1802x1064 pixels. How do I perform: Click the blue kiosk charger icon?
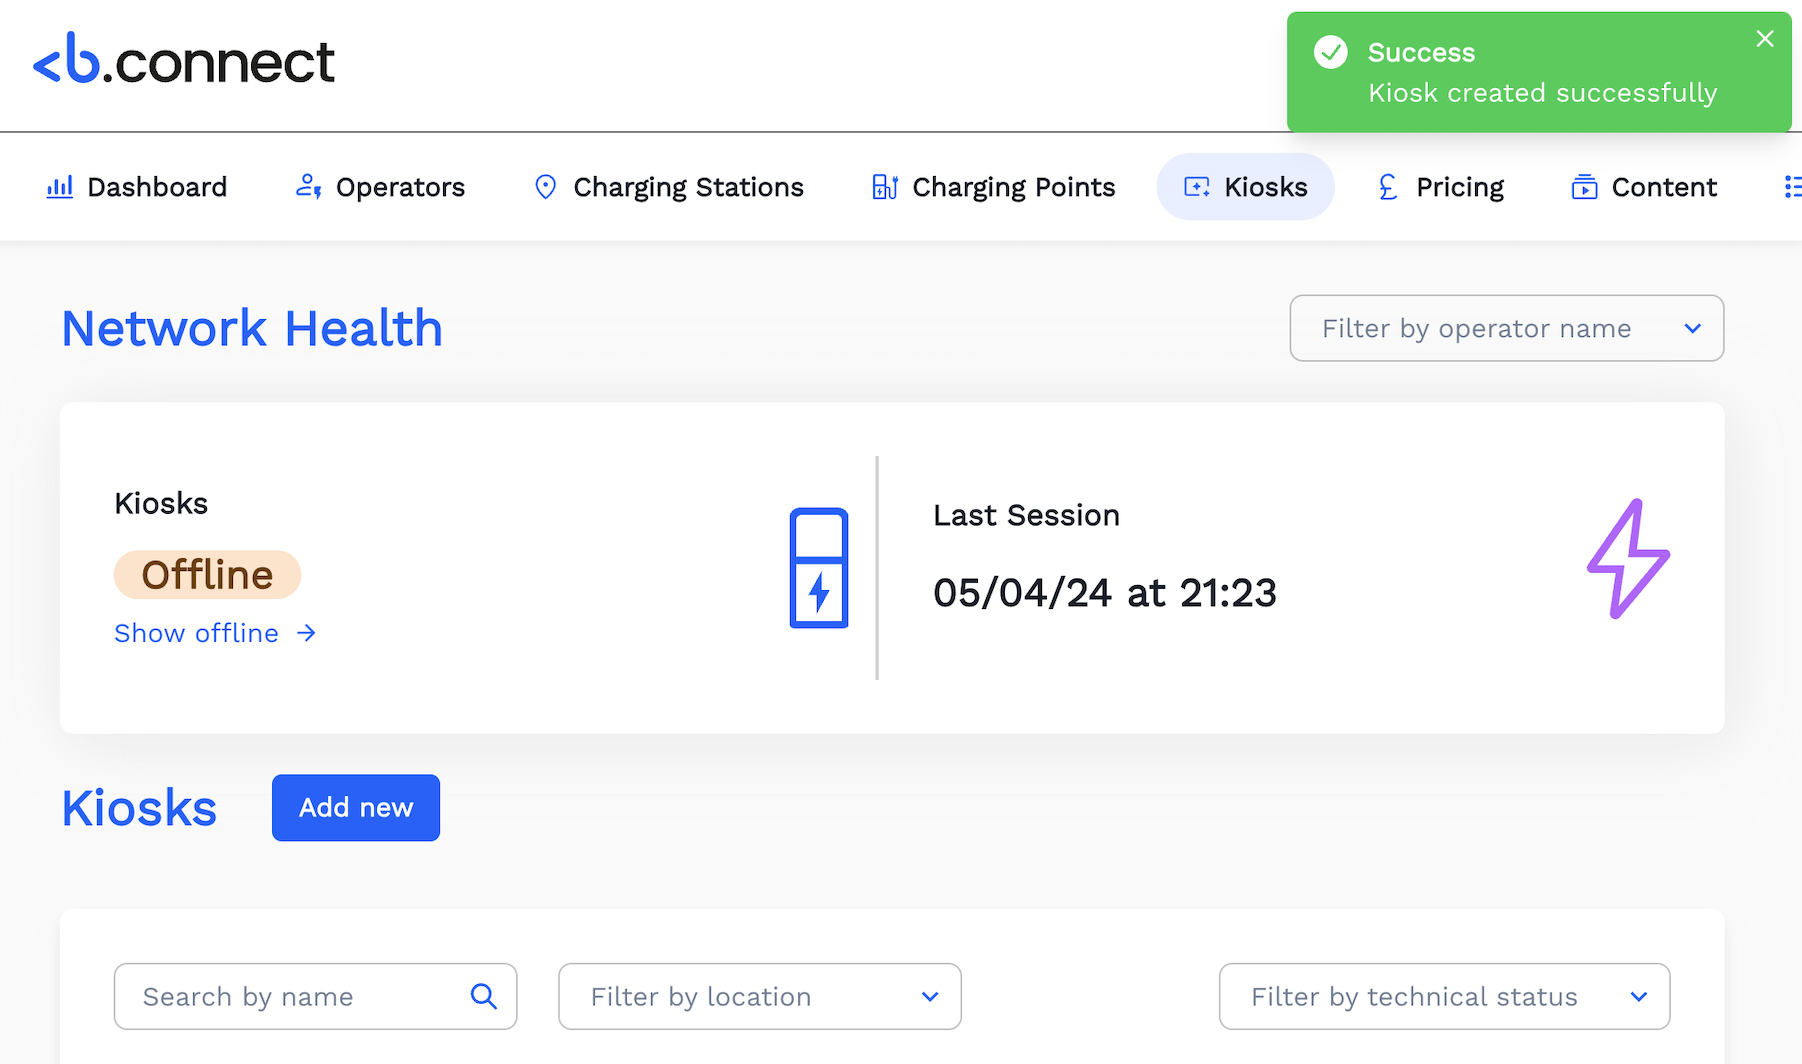coord(819,568)
